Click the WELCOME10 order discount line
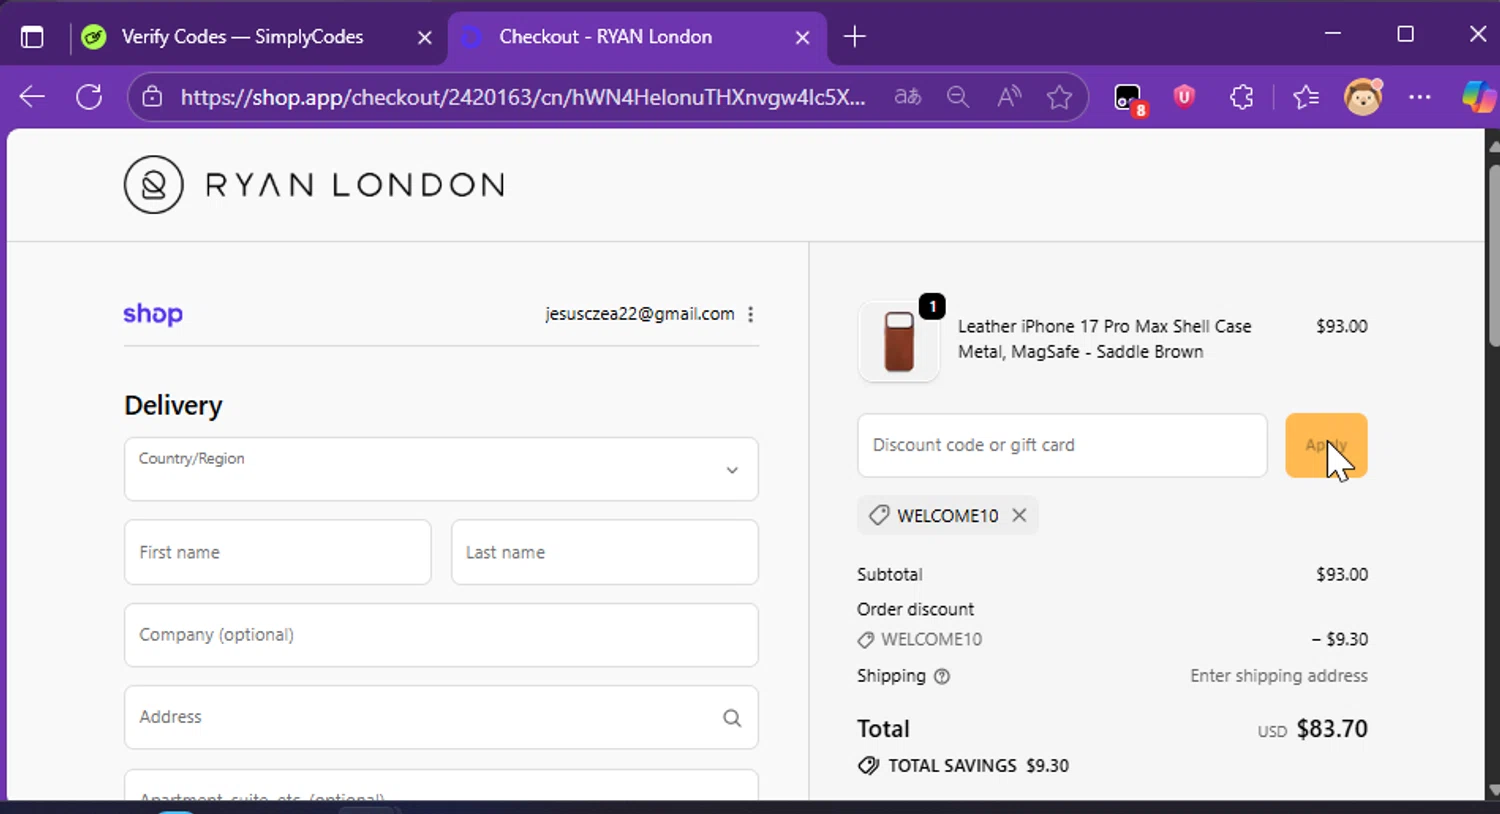Screen dimensions: 1500x814 931,640
